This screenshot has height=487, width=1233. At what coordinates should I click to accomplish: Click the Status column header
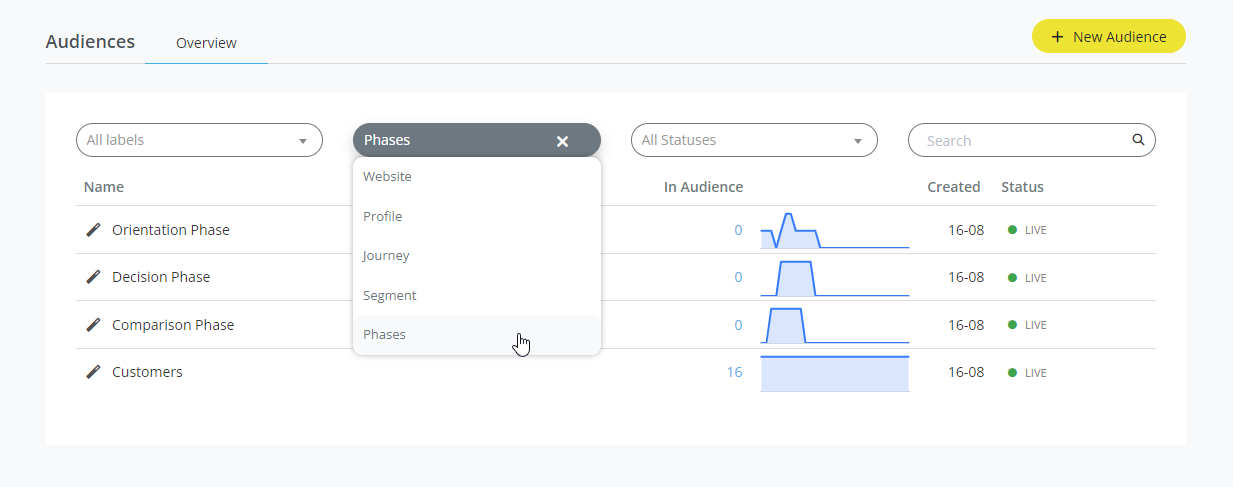pos(1022,187)
